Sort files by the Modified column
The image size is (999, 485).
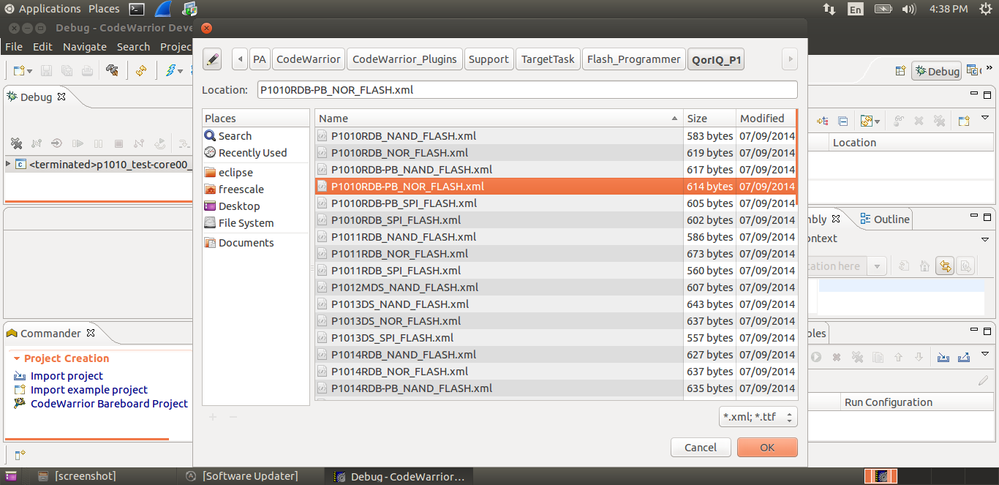pos(765,118)
